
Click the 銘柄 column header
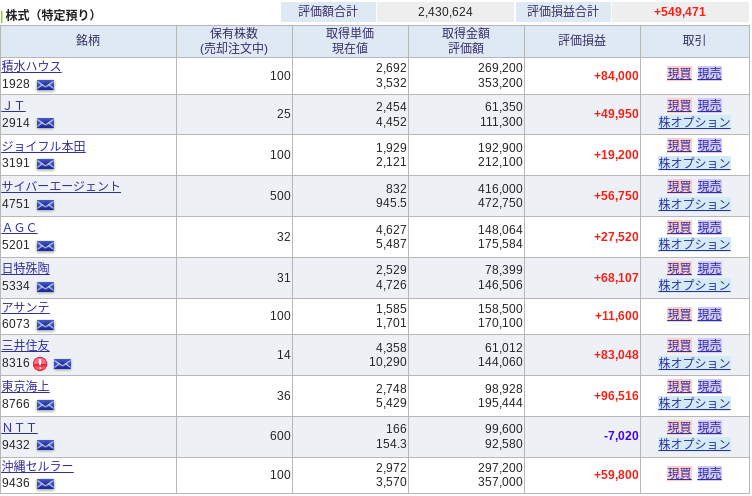click(x=88, y=41)
